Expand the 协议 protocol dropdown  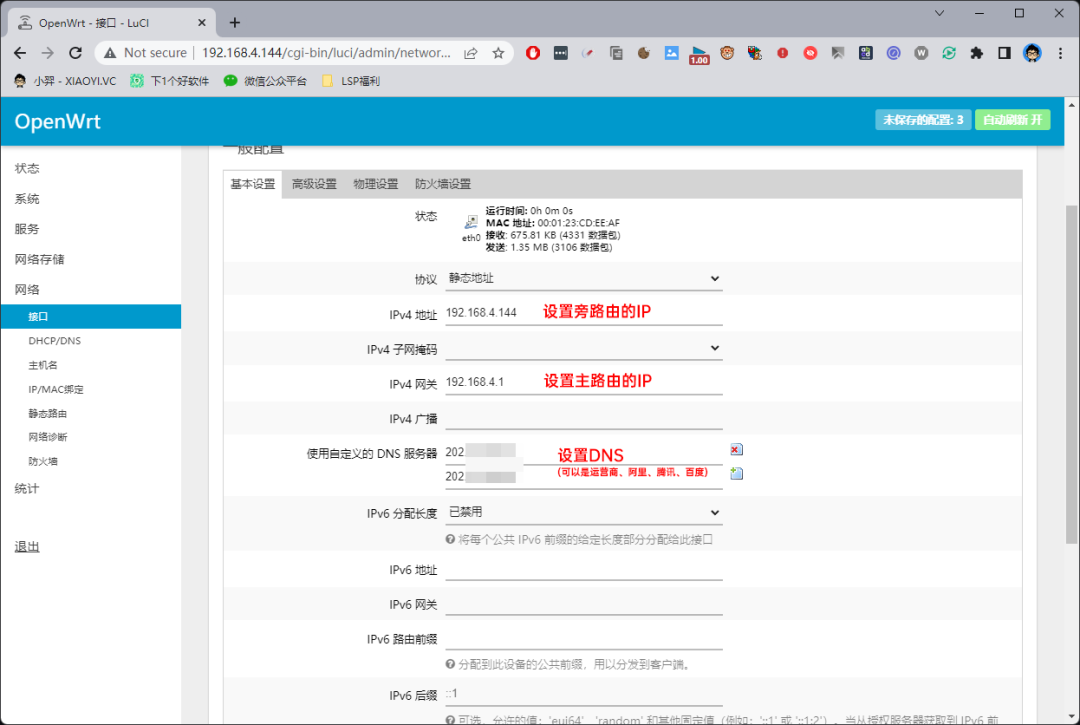pyautogui.click(x=583, y=278)
